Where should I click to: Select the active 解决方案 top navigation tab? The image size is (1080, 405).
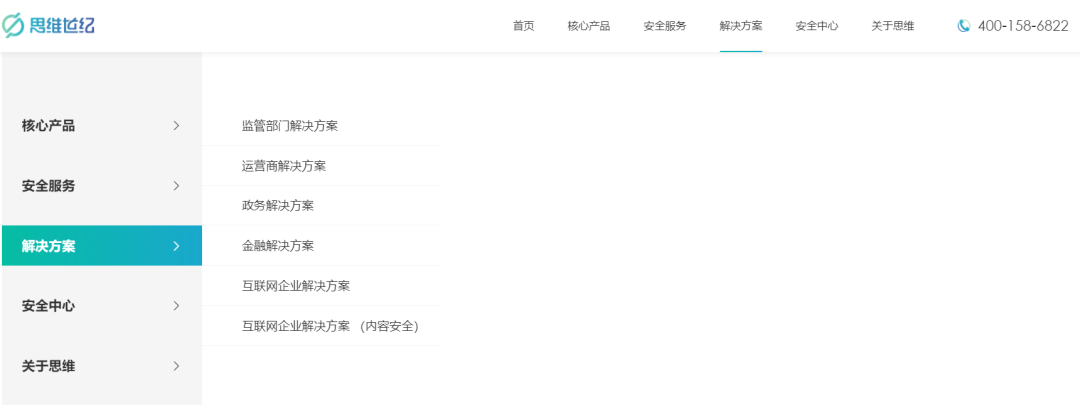coord(741,26)
